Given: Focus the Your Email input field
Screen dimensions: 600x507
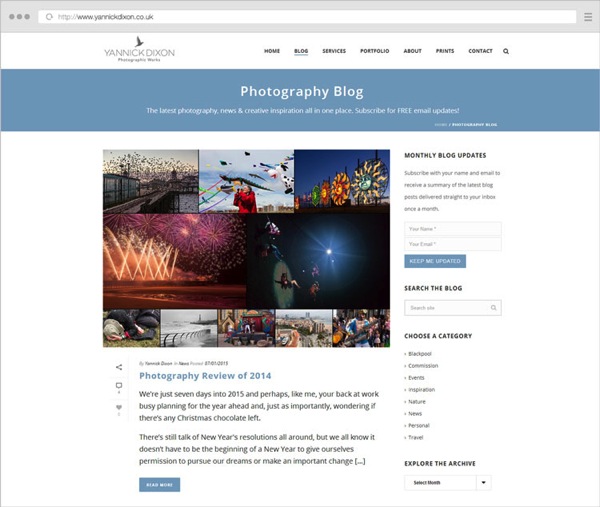Looking at the screenshot, I should [453, 244].
